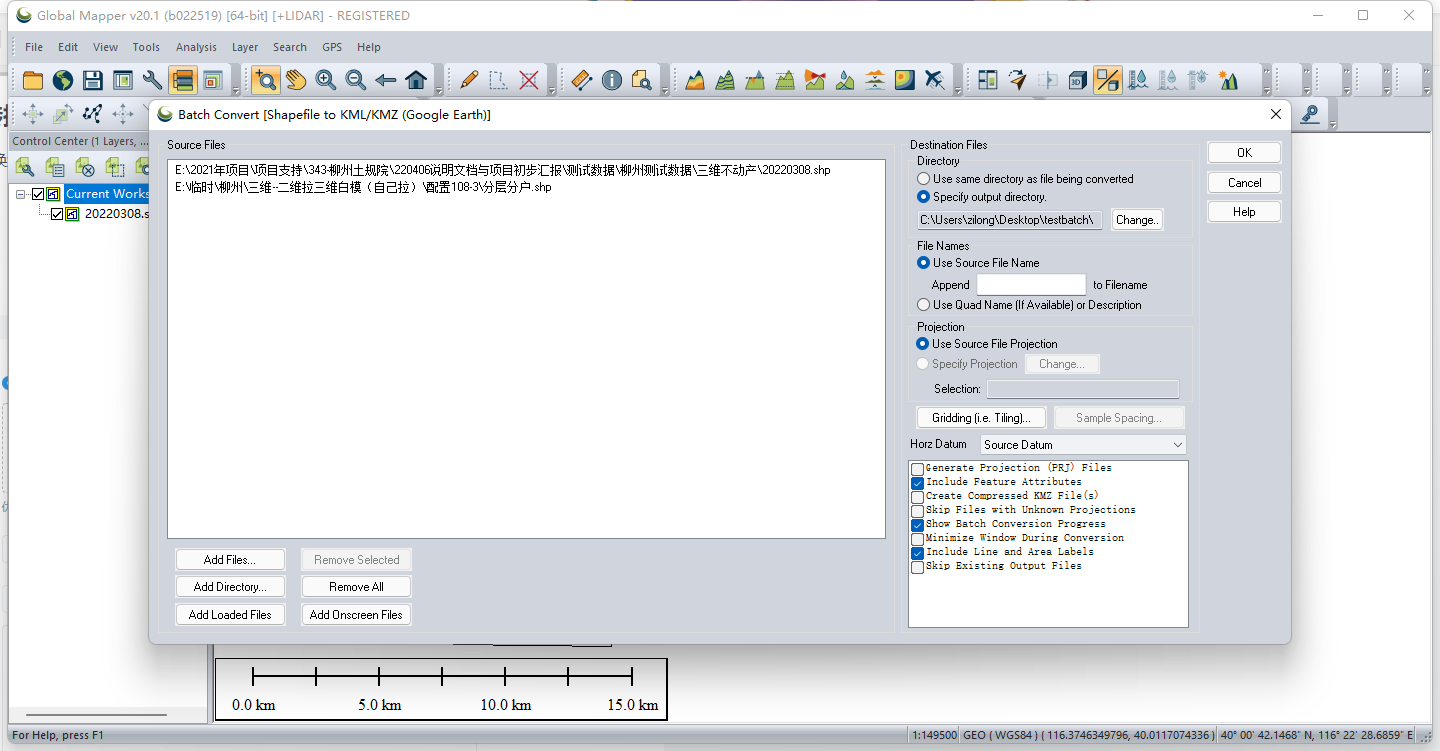Viewport: 1440px width, 751px height.
Task: Select the Zoom magnifier tool
Action: coord(265,79)
